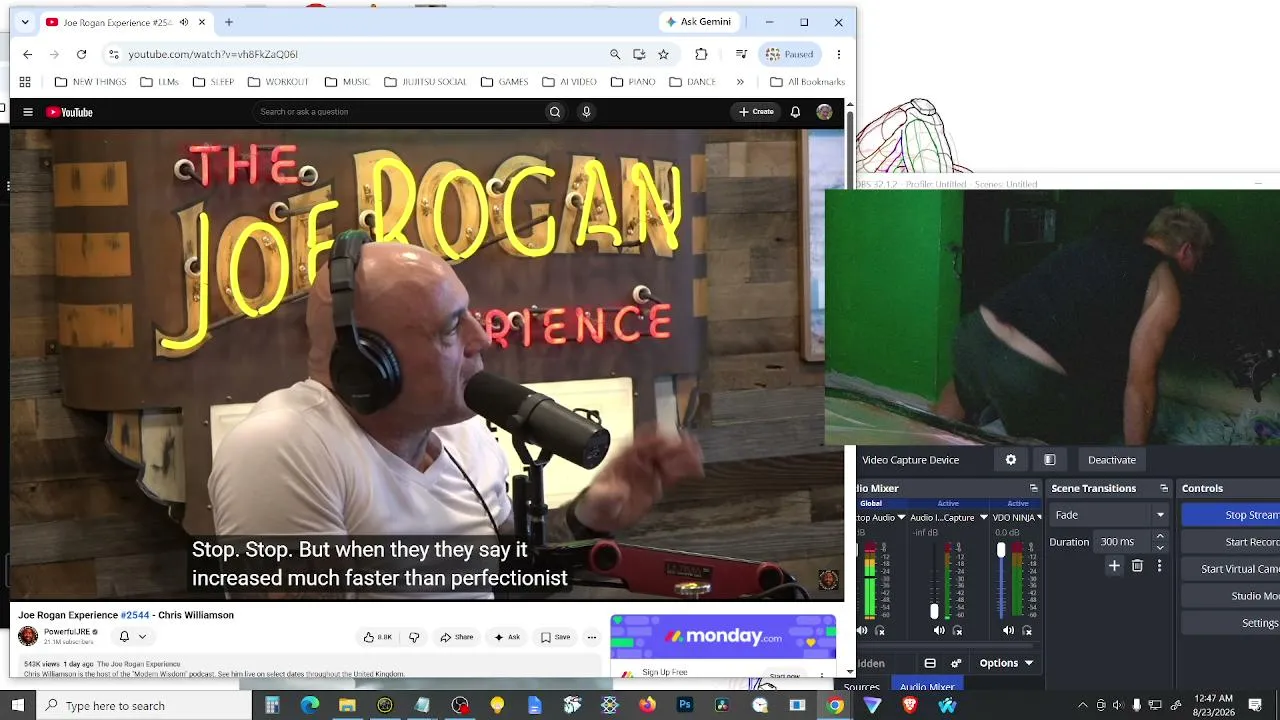1280x720 pixels.
Task: Toggle monitoring for VDO NINJA channel
Action: 1027,631
